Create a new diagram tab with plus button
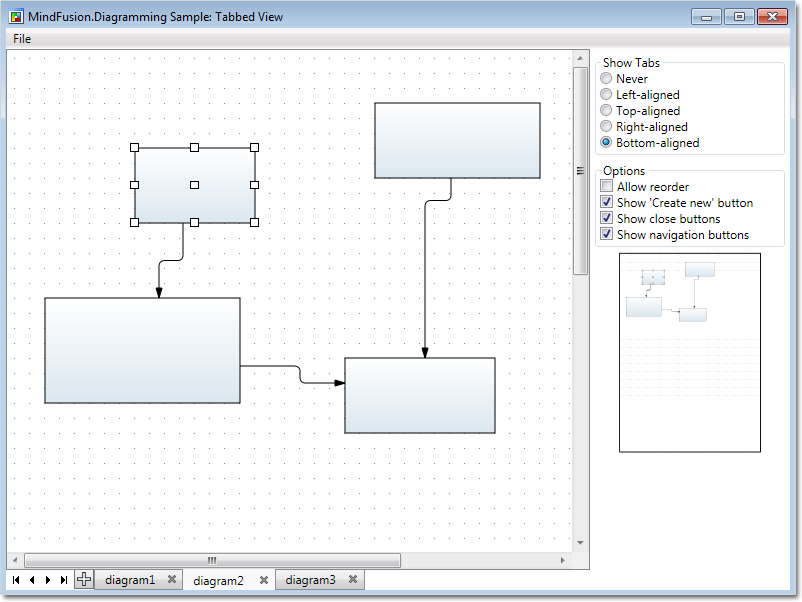The width and height of the screenshot is (802, 602). pos(84,580)
